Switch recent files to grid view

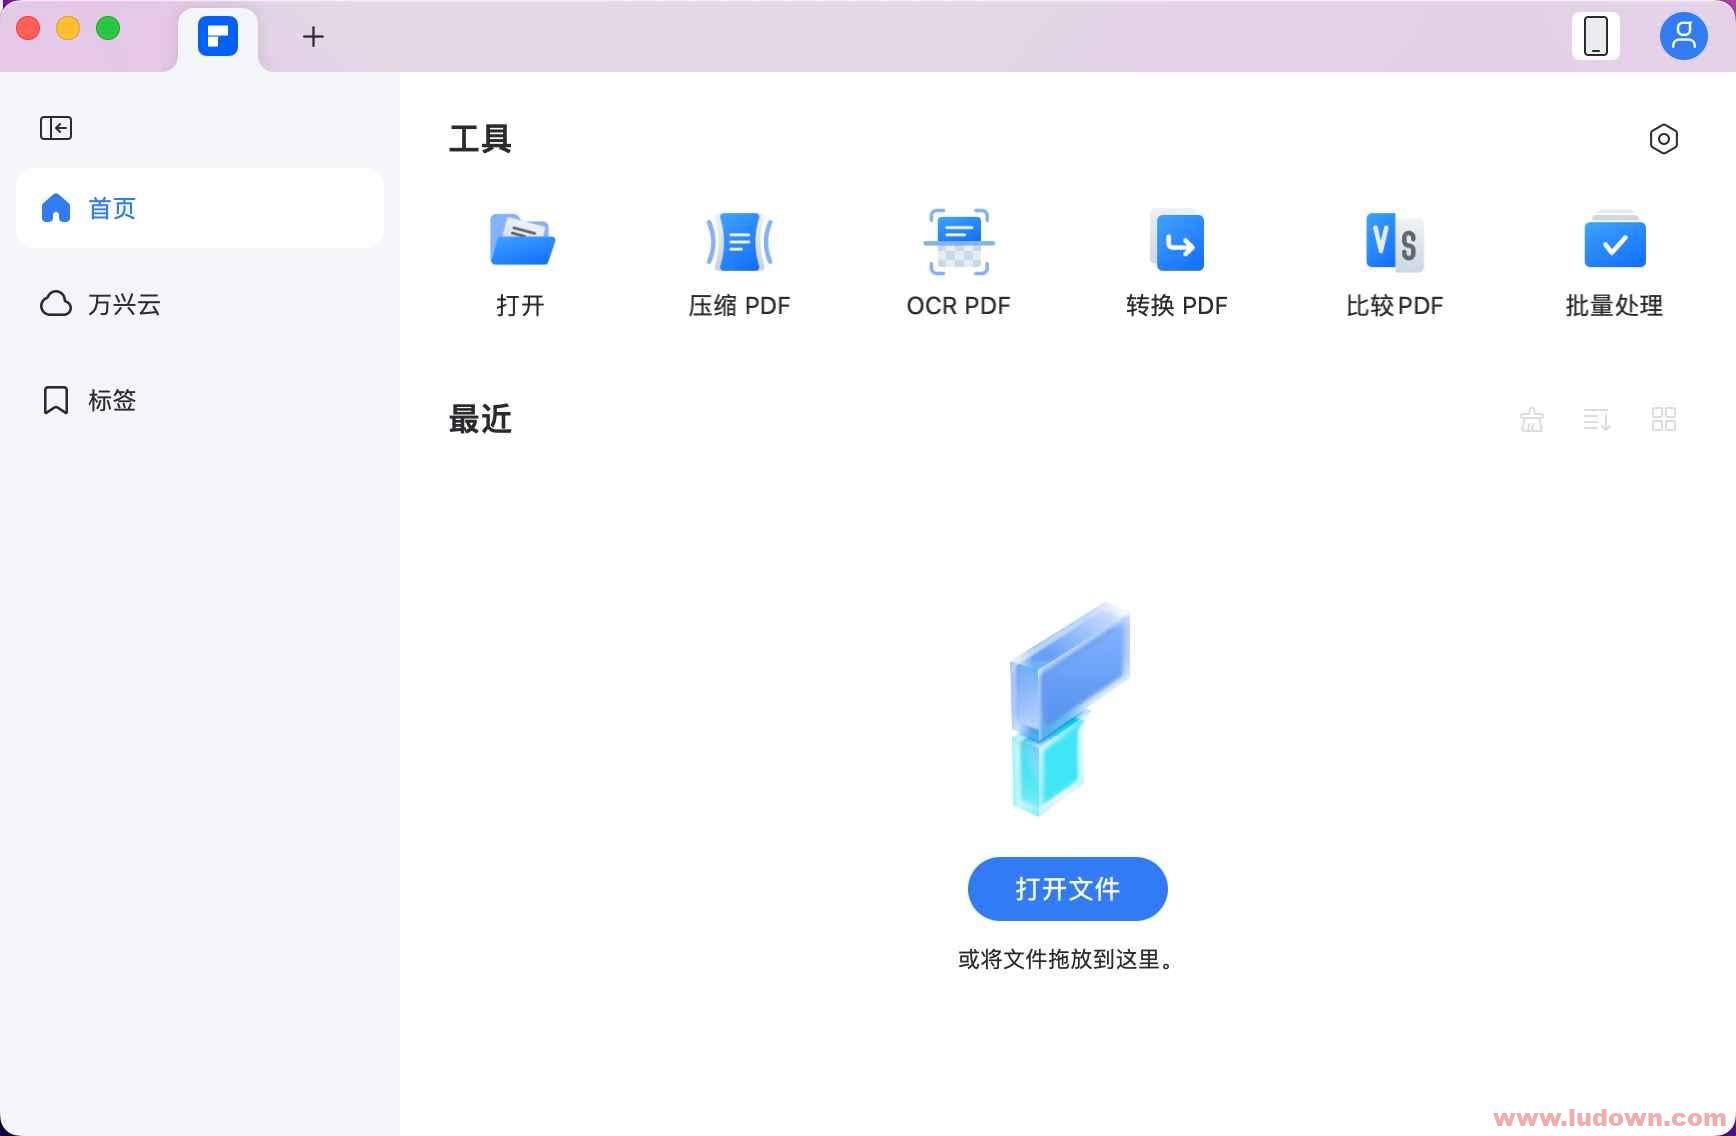click(x=1664, y=419)
